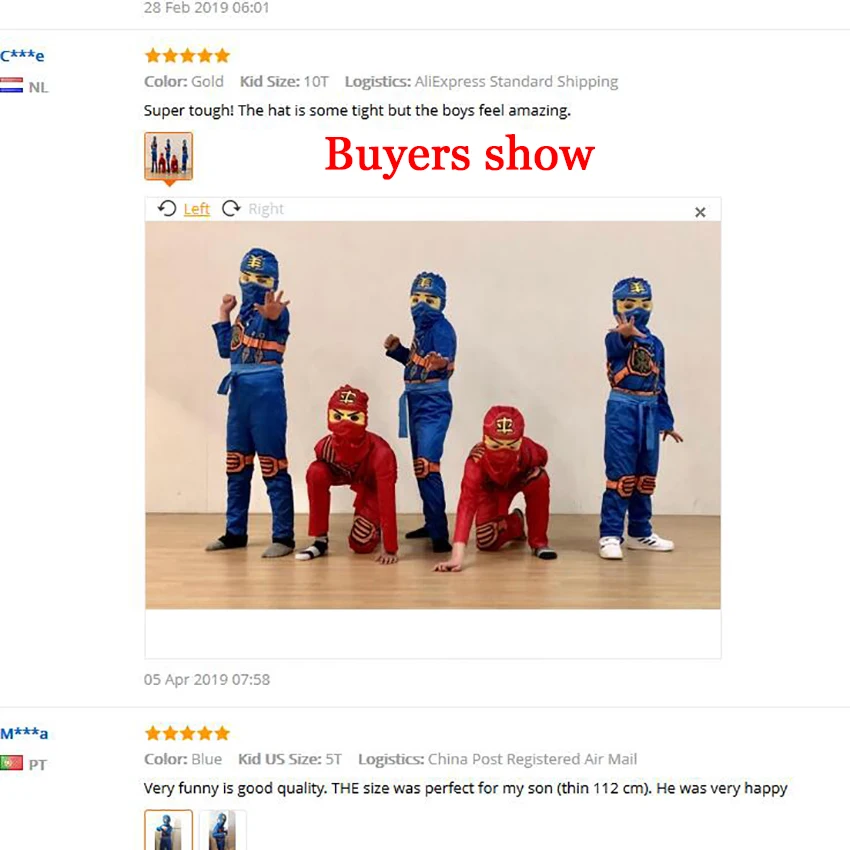Click the PT country code label
The width and height of the screenshot is (850, 850).
pyautogui.click(x=38, y=765)
